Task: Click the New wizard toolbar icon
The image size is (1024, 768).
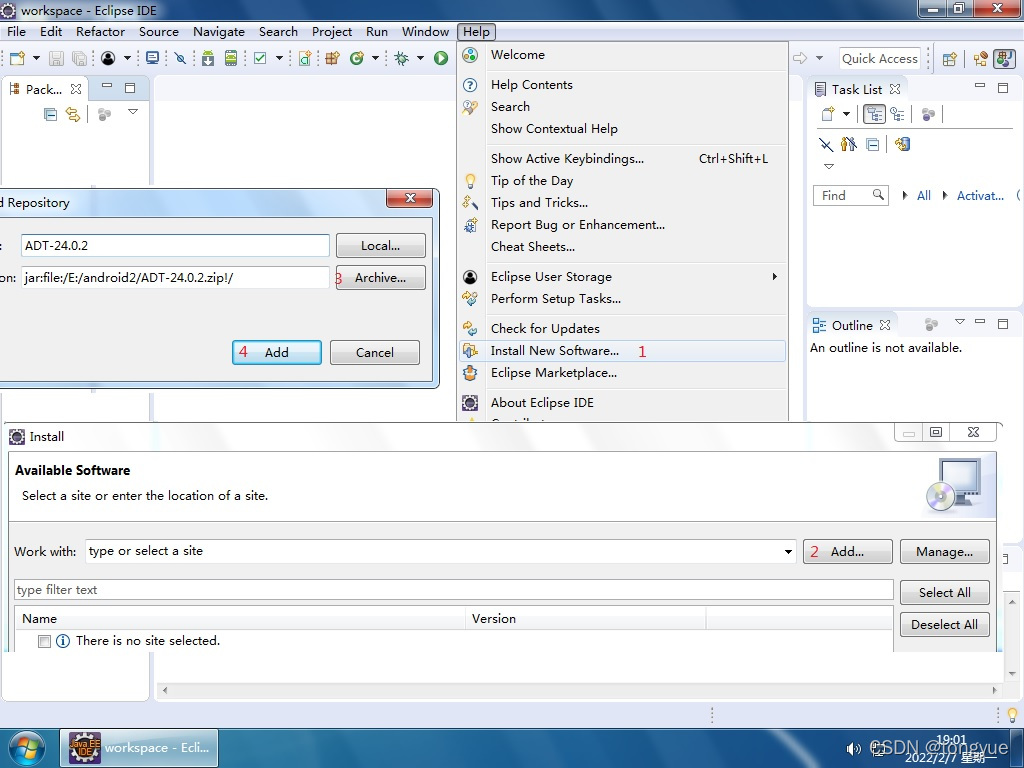Action: 18,58
